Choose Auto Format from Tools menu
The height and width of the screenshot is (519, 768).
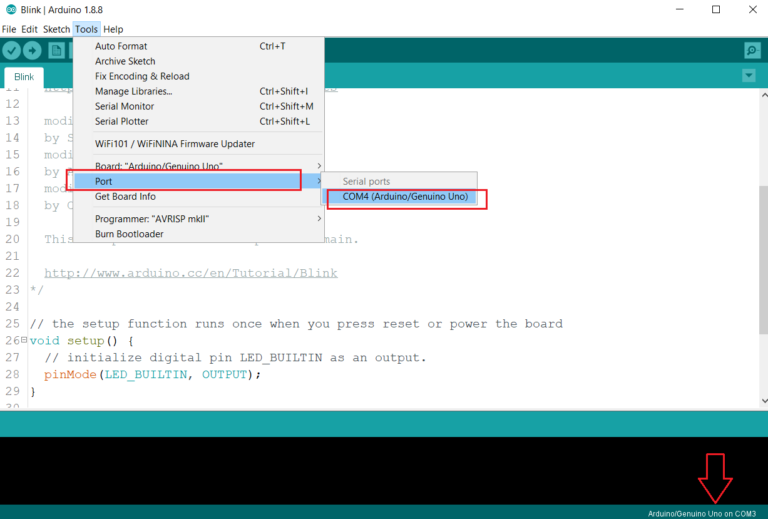pyautogui.click(x=199, y=46)
